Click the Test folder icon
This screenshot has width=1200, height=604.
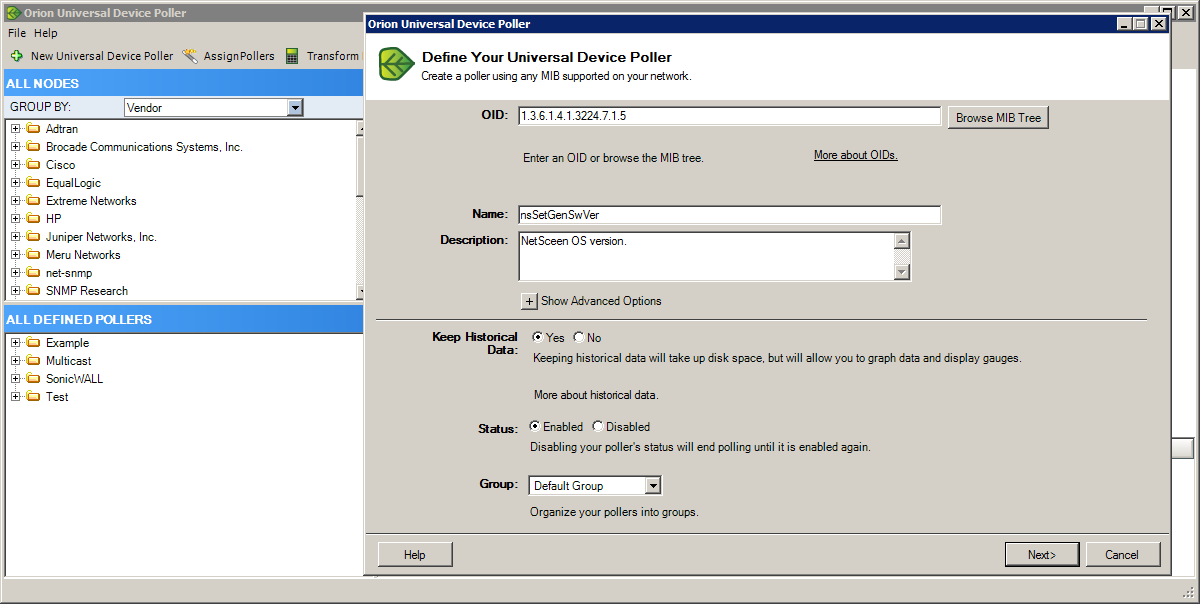pos(33,397)
